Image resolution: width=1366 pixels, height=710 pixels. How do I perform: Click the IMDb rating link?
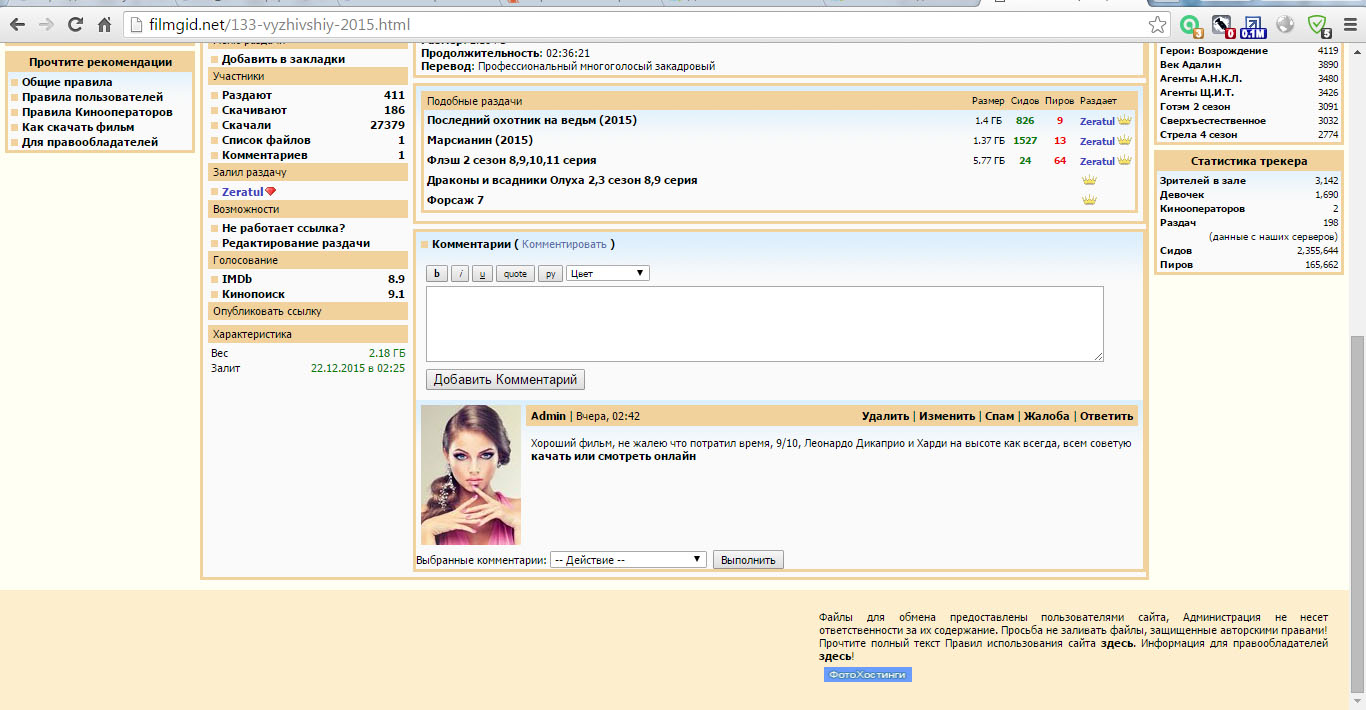coord(237,279)
